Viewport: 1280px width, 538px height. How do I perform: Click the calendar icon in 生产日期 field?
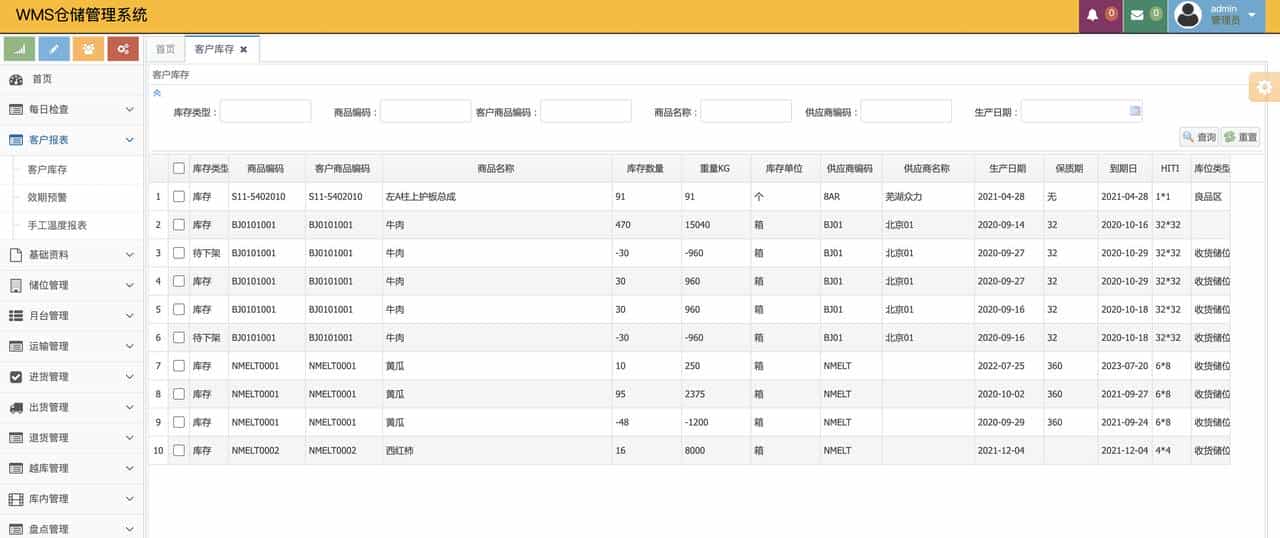point(1135,111)
